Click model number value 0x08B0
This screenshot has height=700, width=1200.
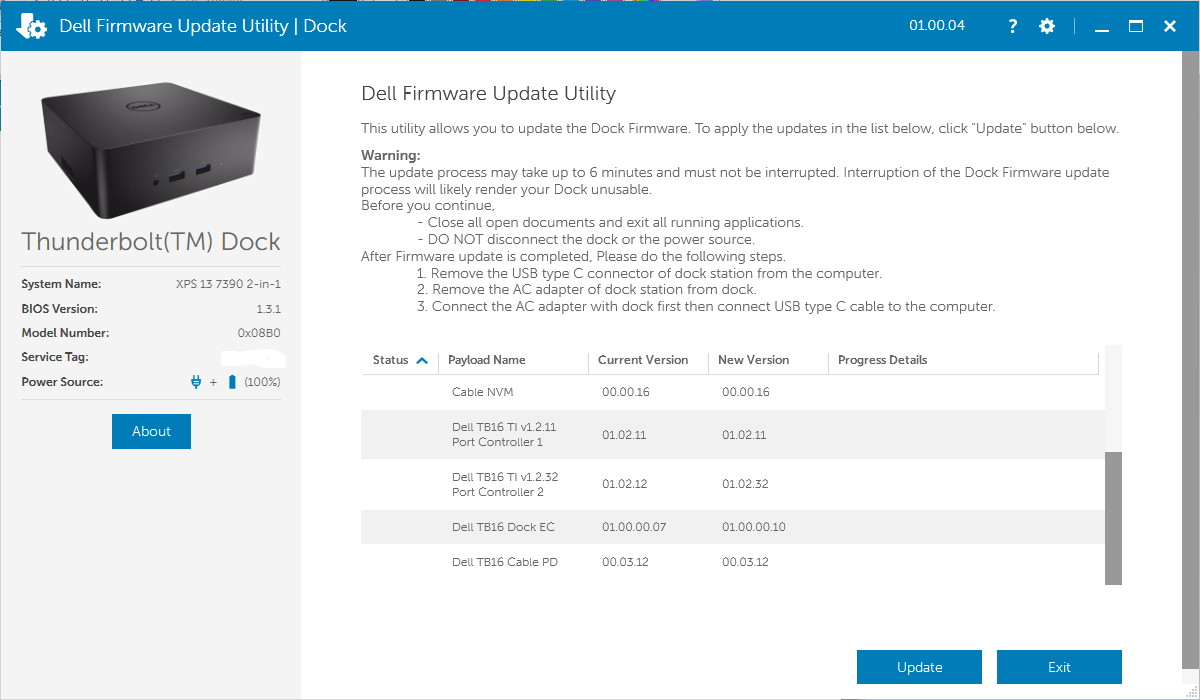coord(259,333)
